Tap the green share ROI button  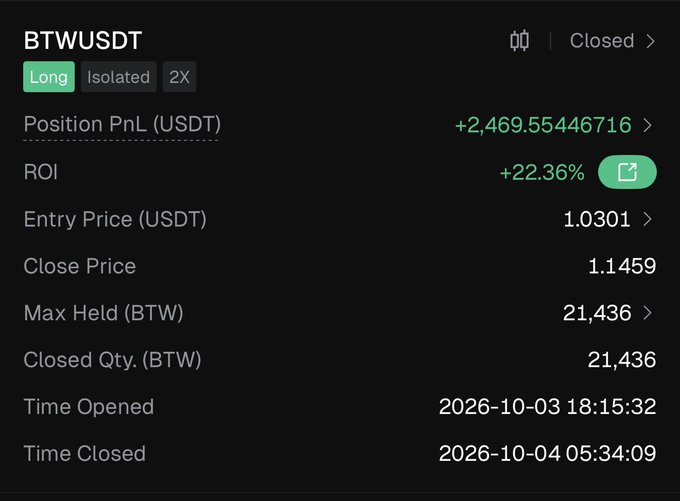(x=627, y=172)
